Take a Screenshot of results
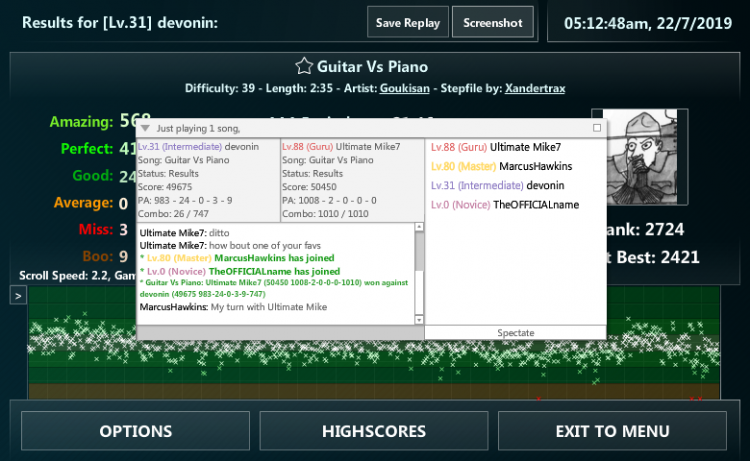 coord(492,22)
